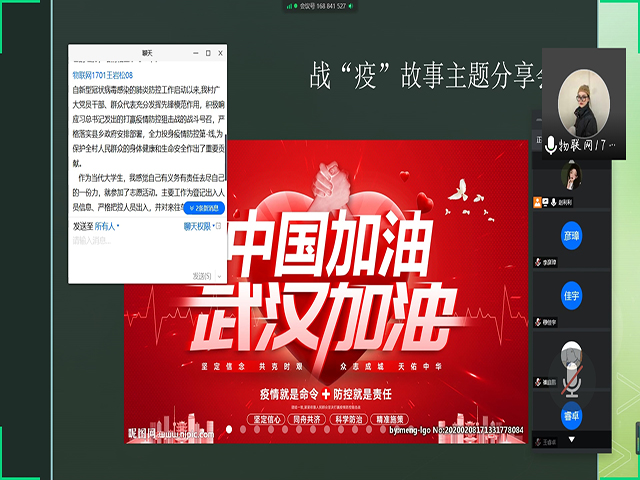Viewport: 640px width, 480px height.
Task: Click the green speaker volume icon
Action: 351,6
